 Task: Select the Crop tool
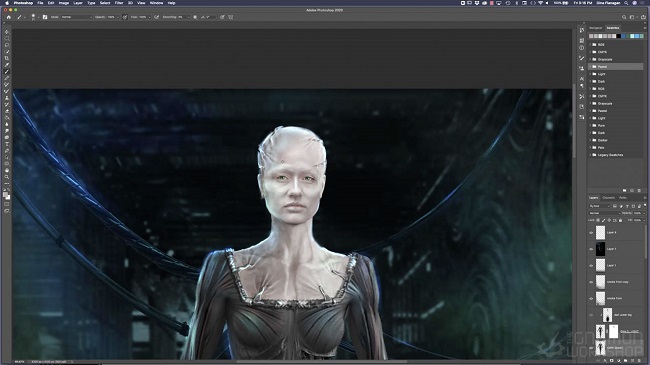pyautogui.click(x=7, y=58)
